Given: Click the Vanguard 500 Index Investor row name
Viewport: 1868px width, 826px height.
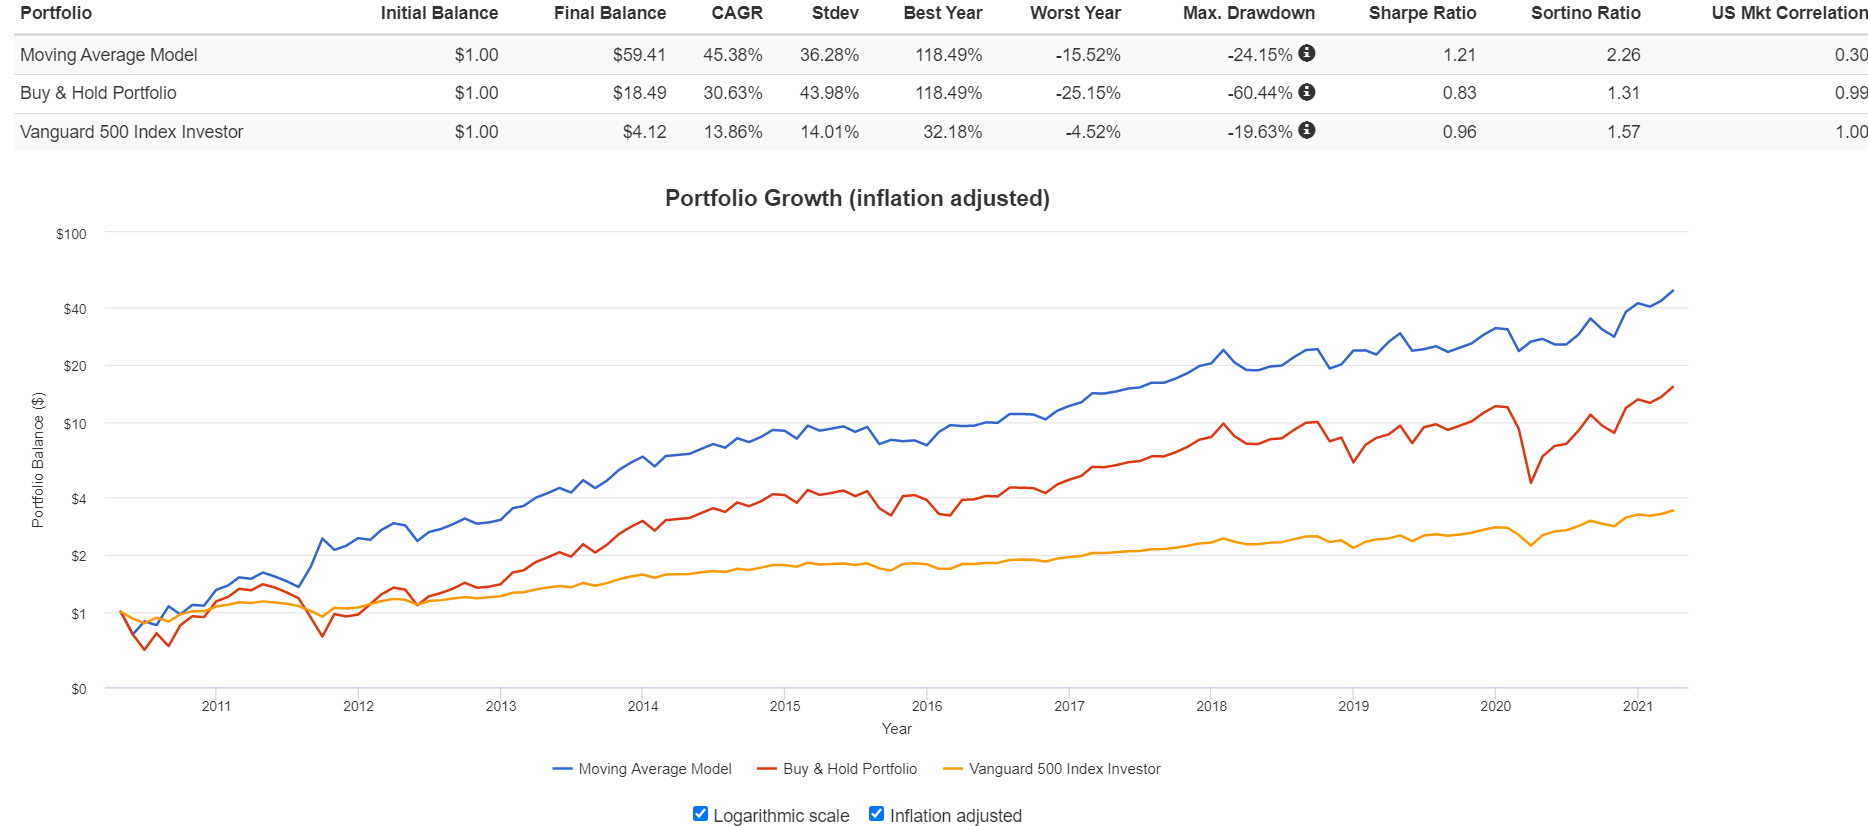Looking at the screenshot, I should (132, 132).
